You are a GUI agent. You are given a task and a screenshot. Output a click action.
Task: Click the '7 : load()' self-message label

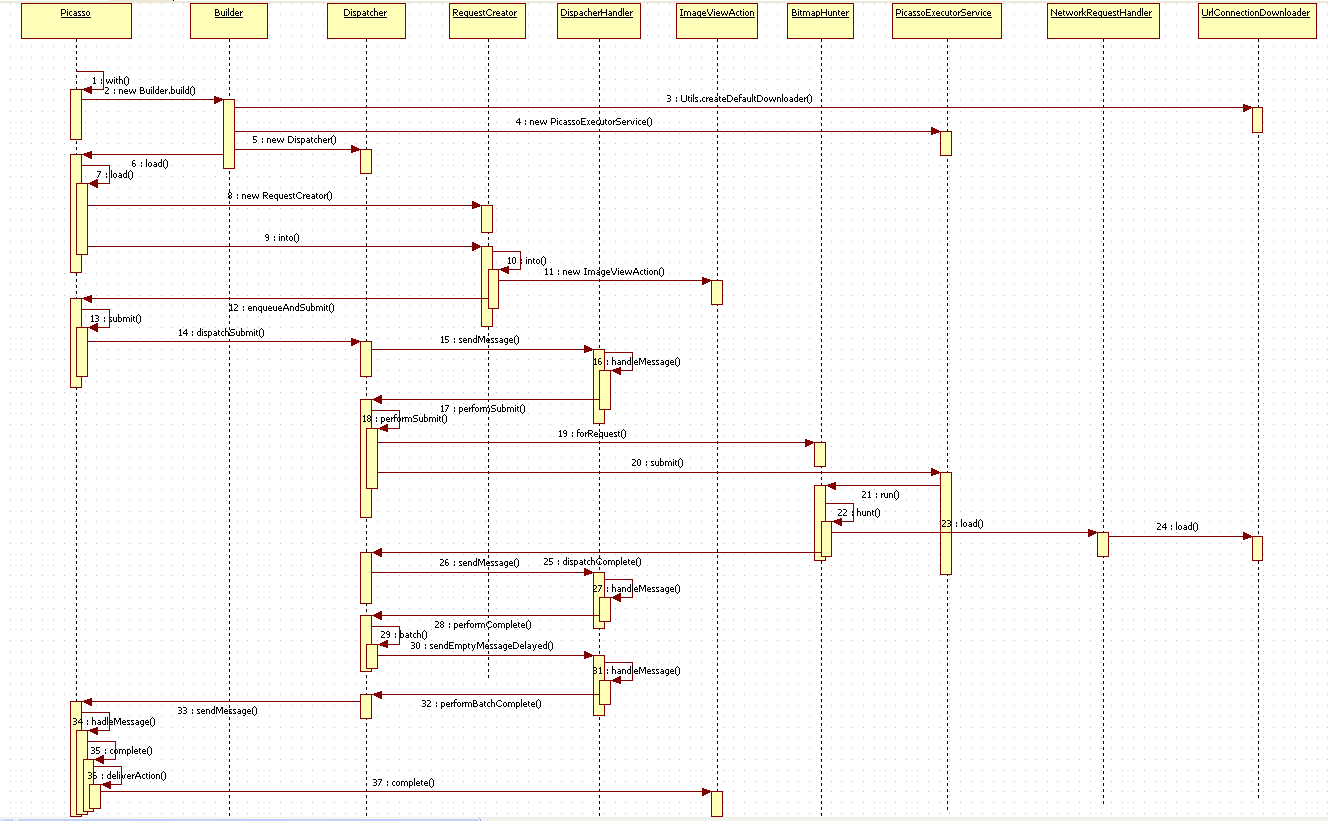pos(114,174)
